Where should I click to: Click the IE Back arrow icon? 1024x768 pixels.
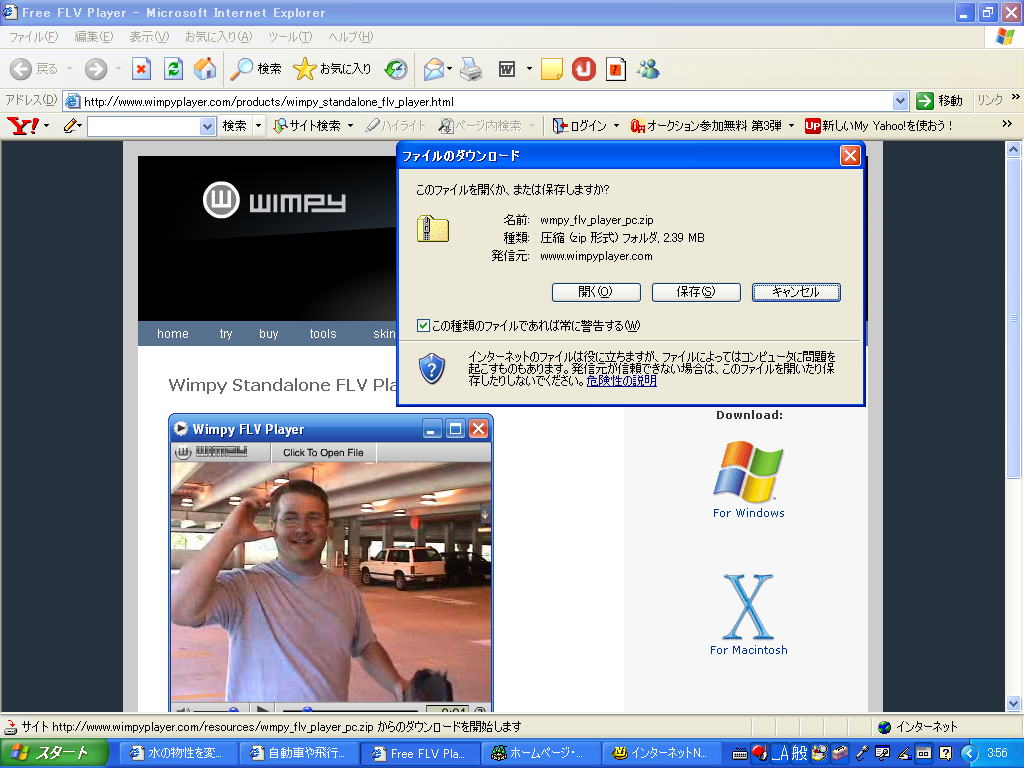[21, 69]
